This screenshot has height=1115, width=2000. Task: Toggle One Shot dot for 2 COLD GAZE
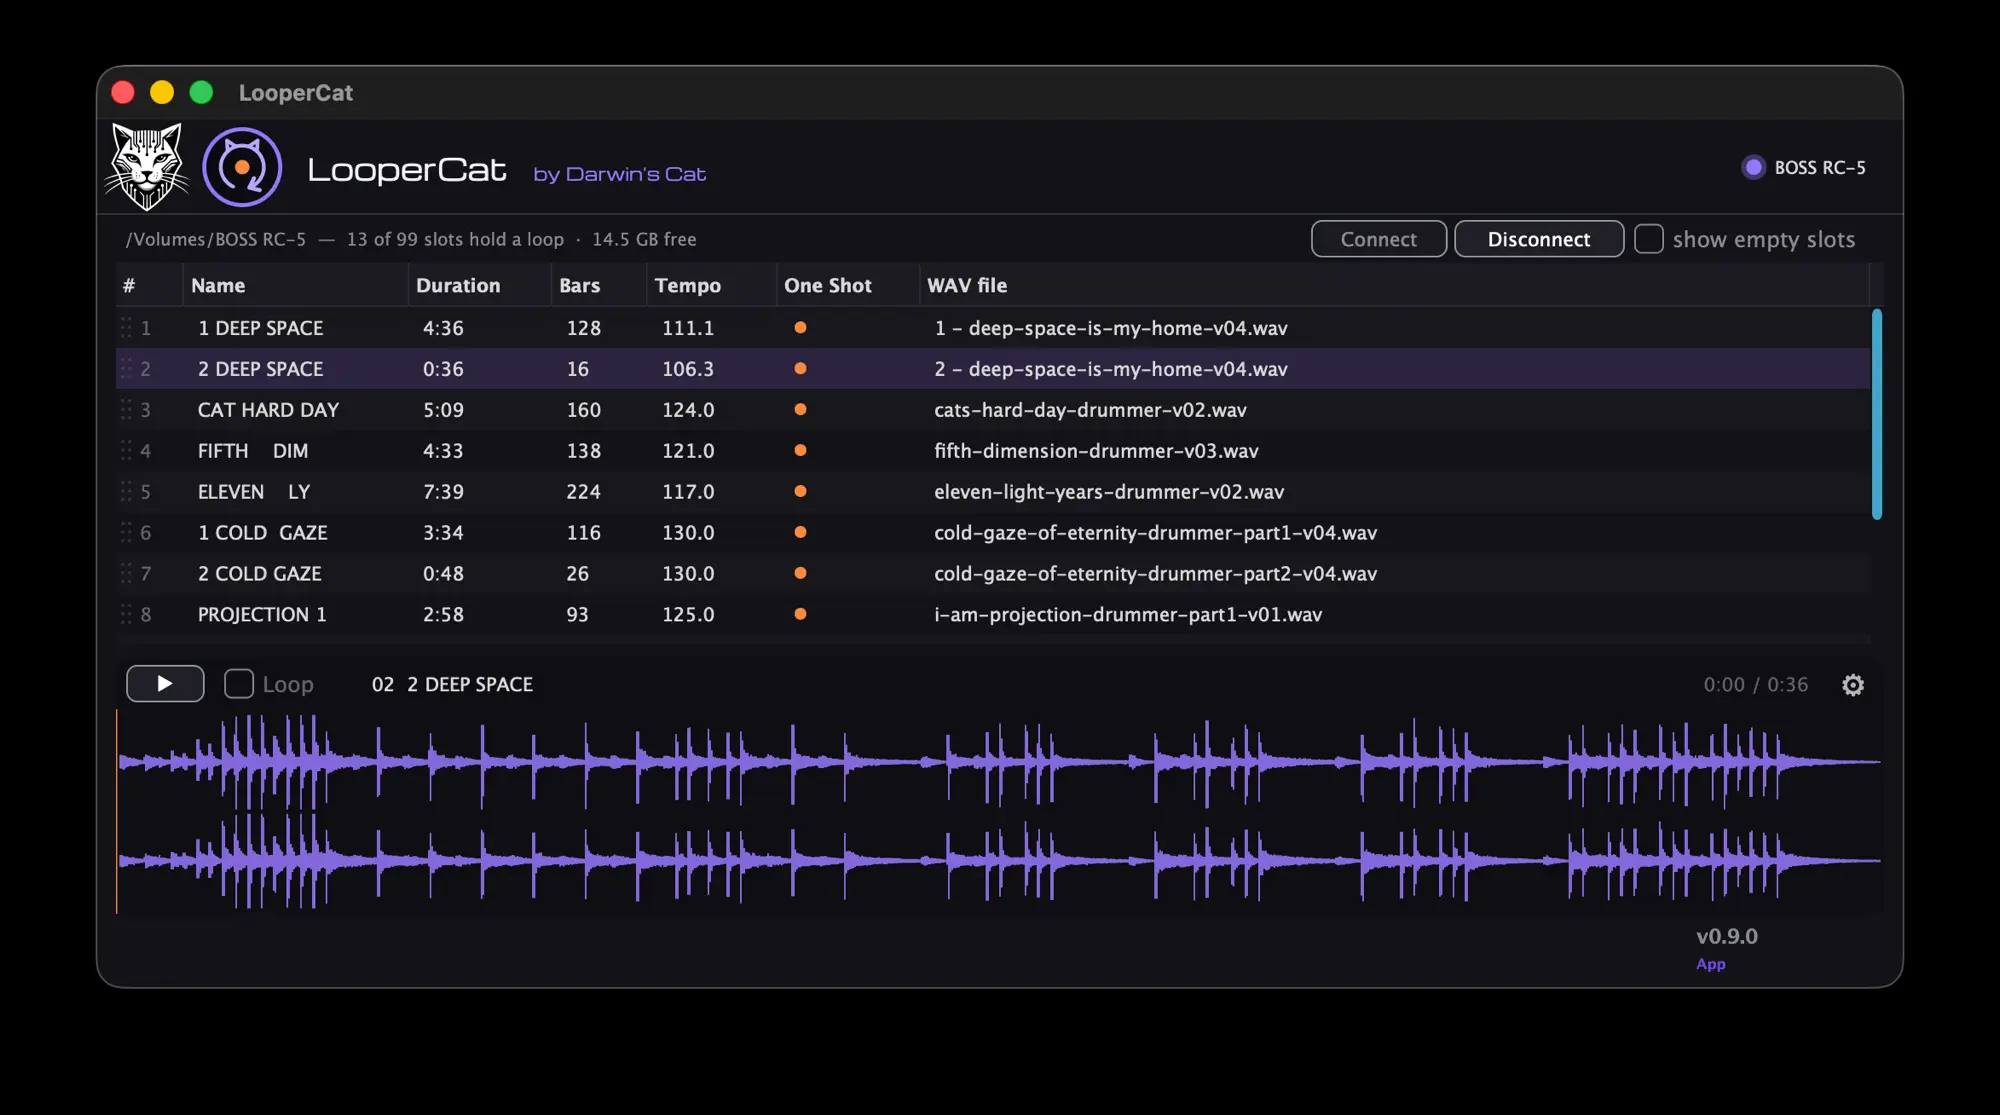800,574
